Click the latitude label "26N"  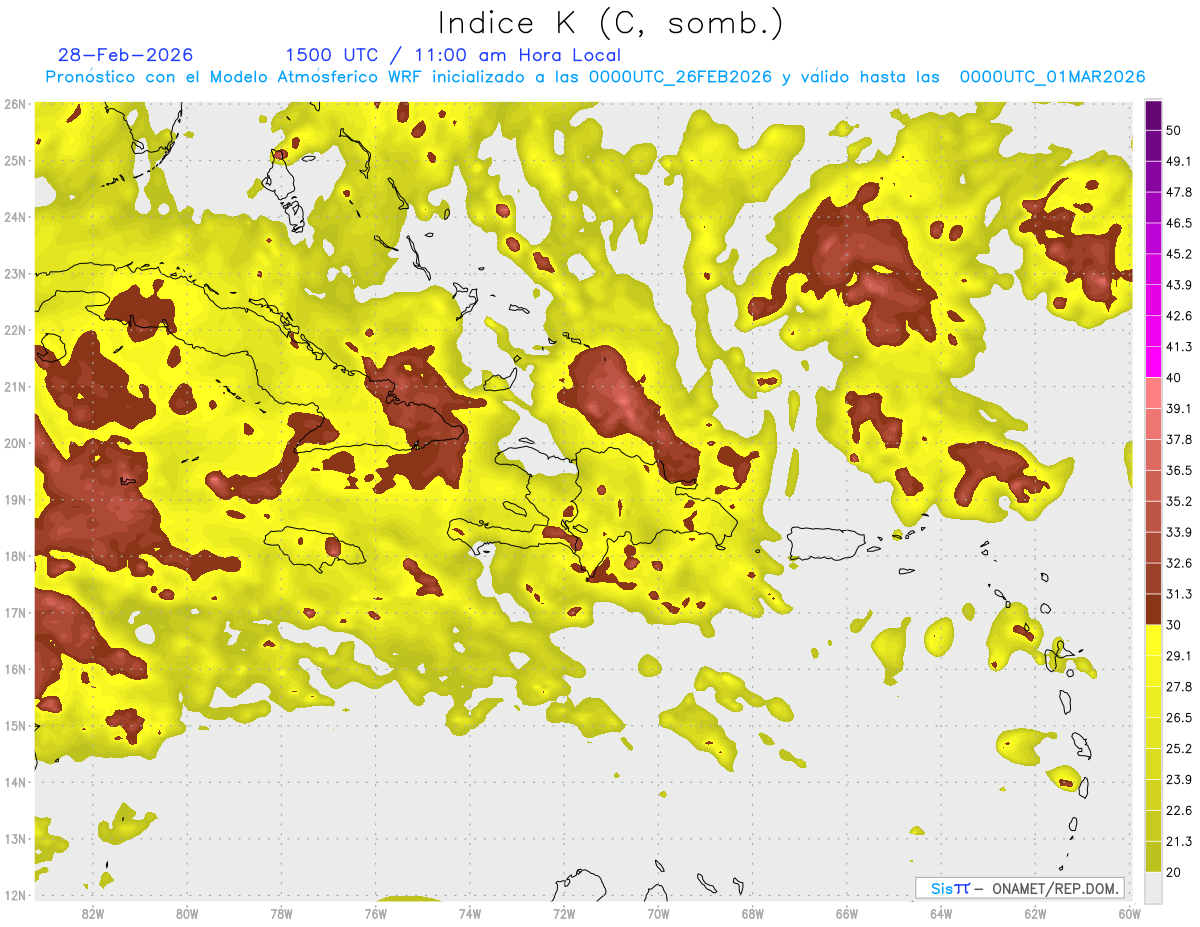[x=14, y=104]
